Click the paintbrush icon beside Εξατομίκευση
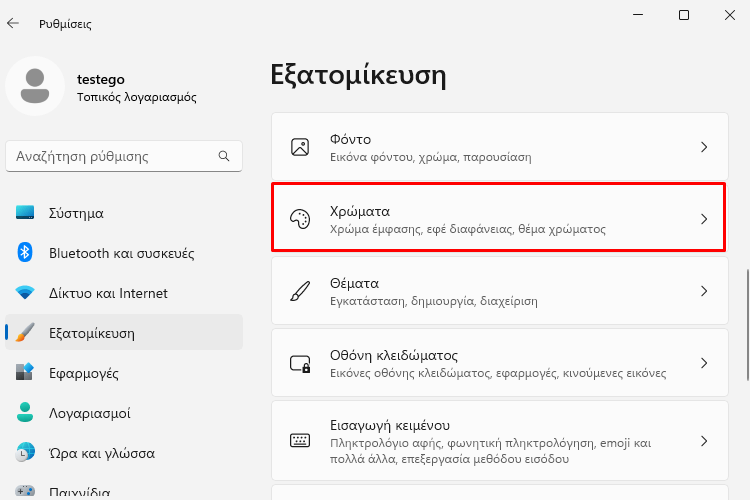This screenshot has height=500, width=750. point(25,333)
